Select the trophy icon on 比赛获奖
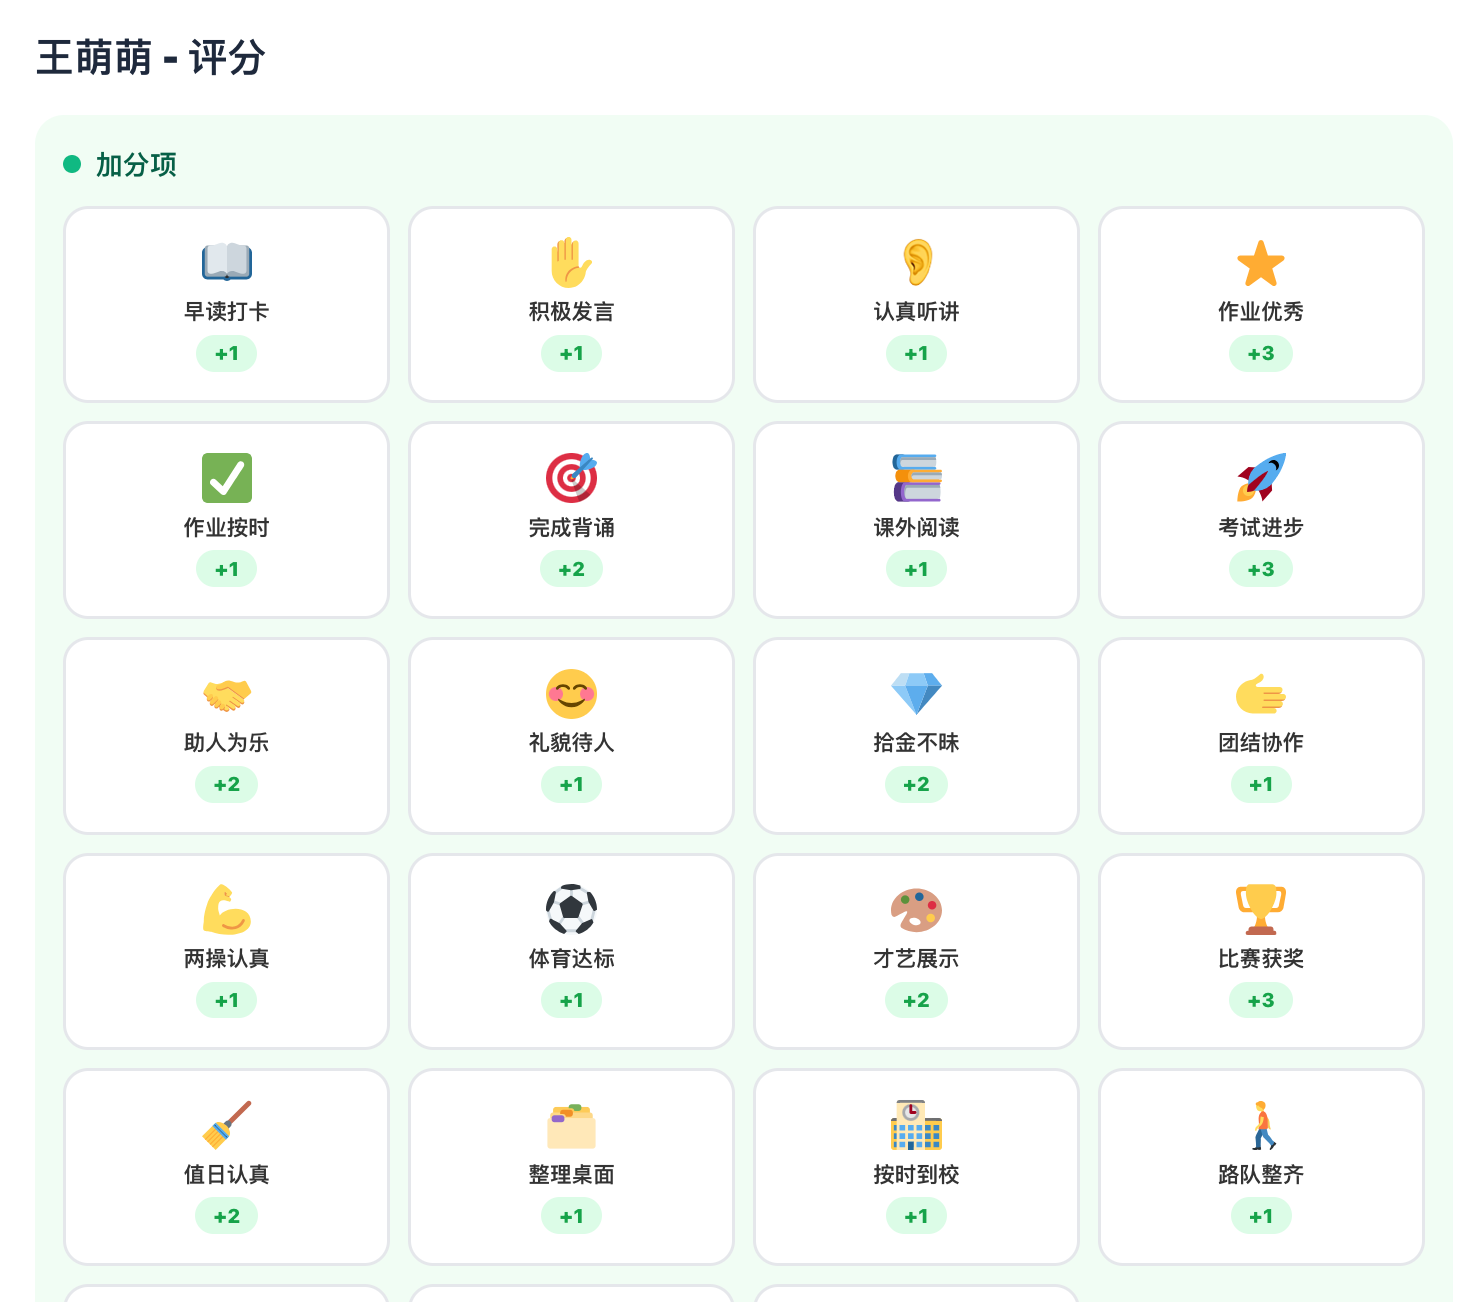Screen dimensions: 1478x1302 [1261, 908]
